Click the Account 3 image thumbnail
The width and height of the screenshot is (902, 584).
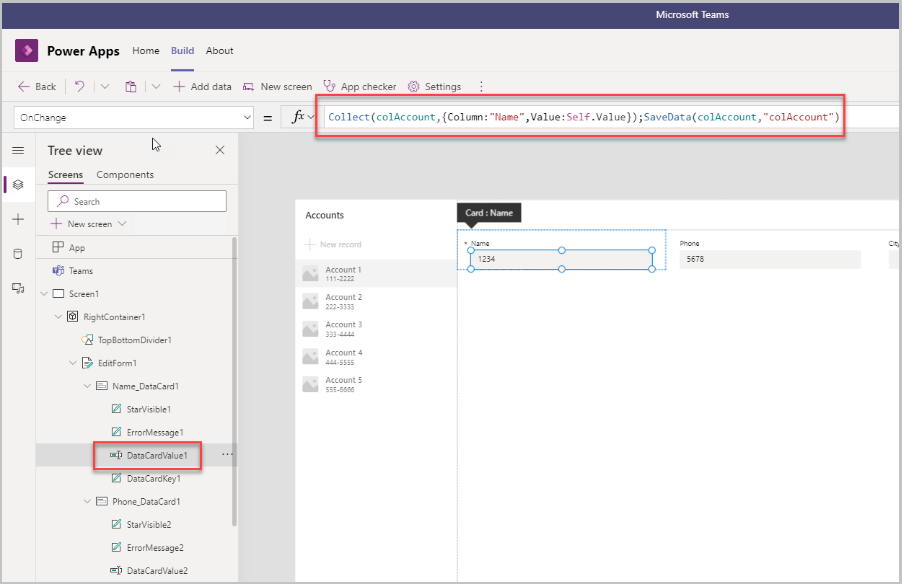pyautogui.click(x=311, y=329)
